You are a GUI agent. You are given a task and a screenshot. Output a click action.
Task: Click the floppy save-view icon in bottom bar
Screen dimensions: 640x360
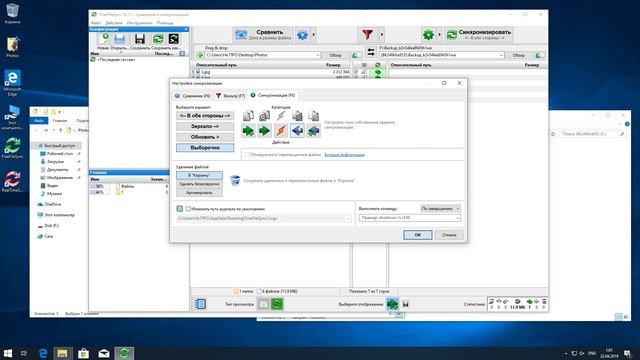[x=405, y=304]
